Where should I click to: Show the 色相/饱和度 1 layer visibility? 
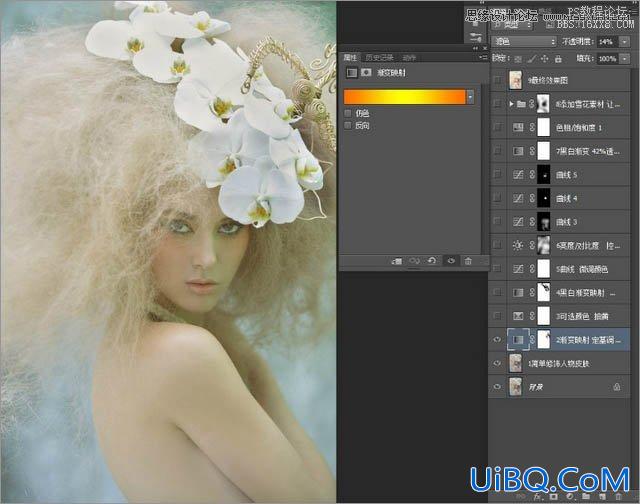pos(497,127)
